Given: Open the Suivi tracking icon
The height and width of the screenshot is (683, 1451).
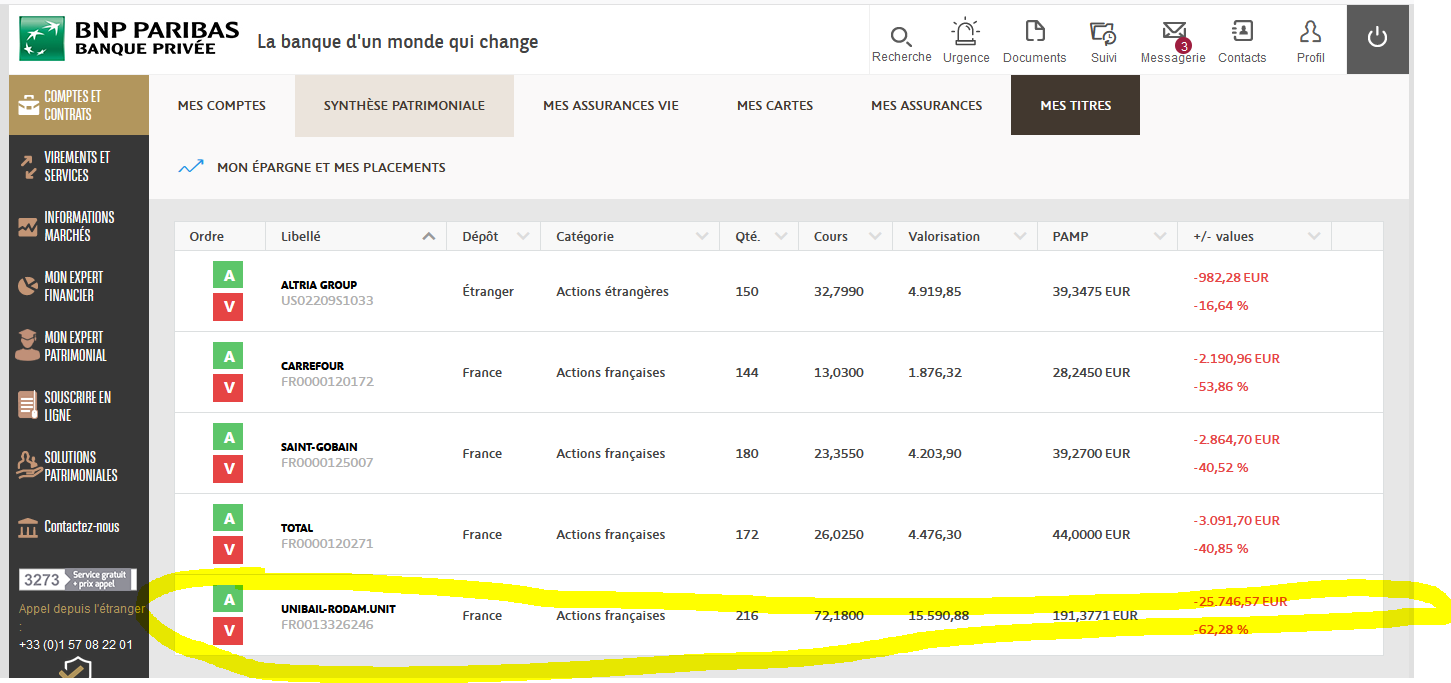Looking at the screenshot, I should (x=1103, y=34).
